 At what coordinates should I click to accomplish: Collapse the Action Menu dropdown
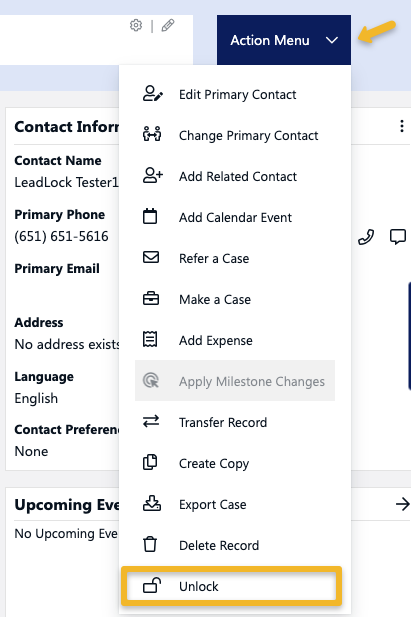284,40
